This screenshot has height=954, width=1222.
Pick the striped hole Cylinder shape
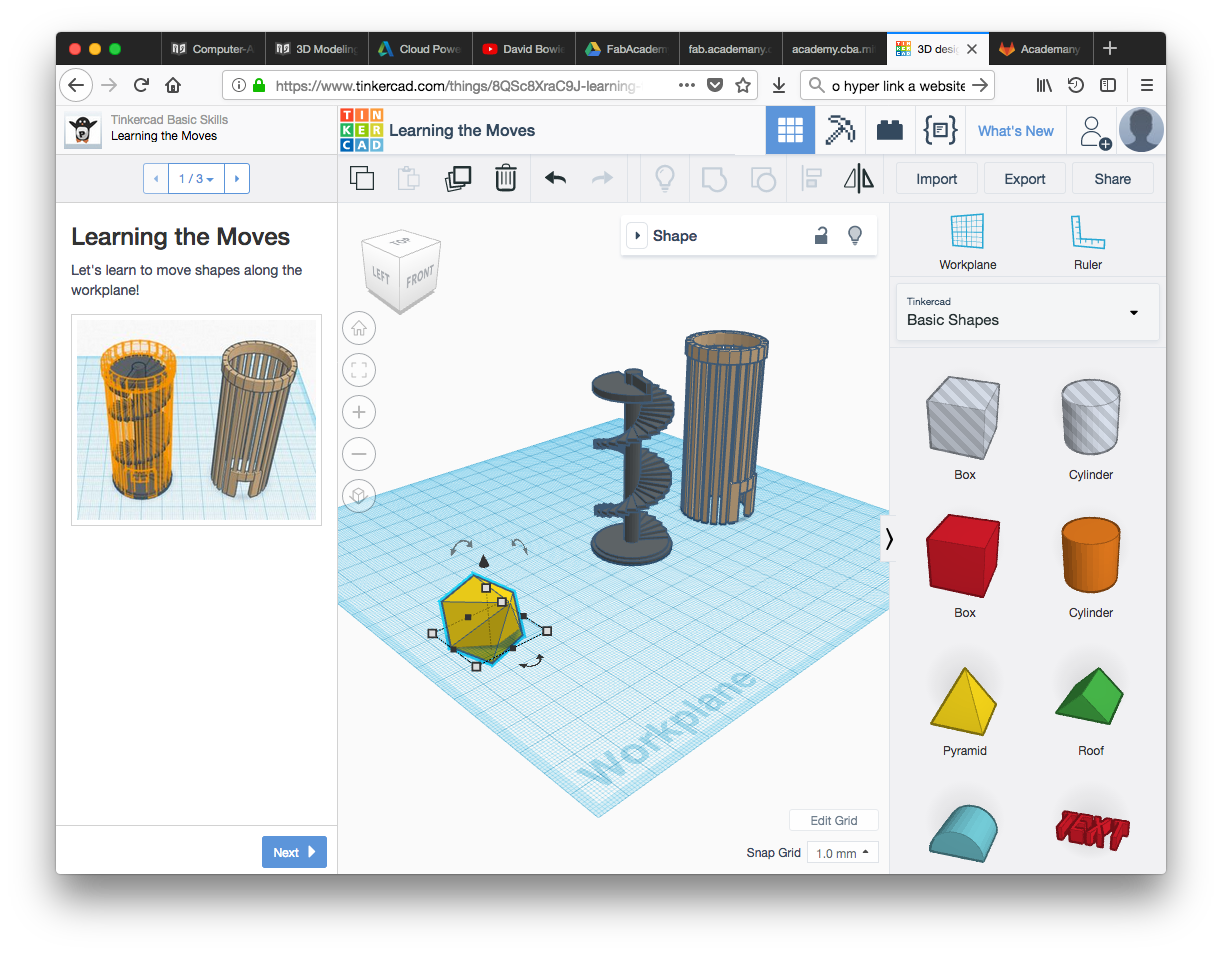[x=1090, y=418]
